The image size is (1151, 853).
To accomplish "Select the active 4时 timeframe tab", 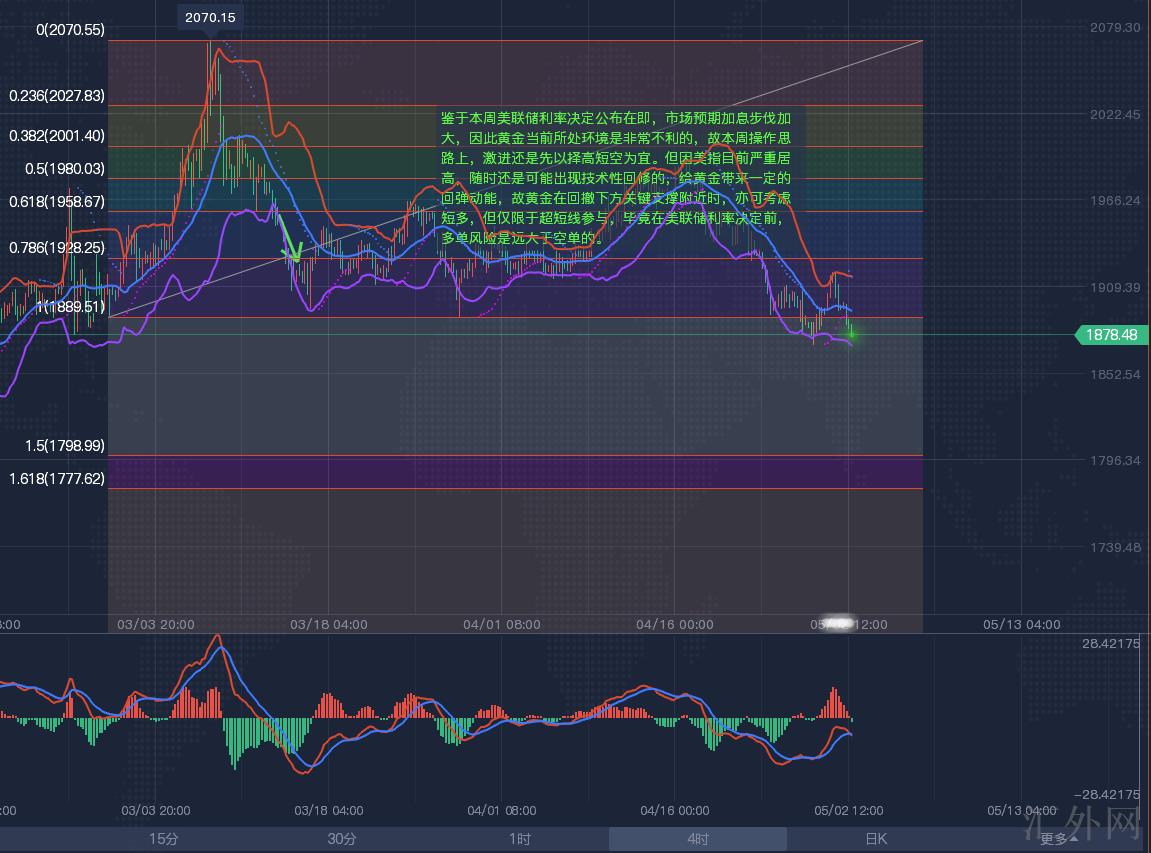I will coord(697,839).
